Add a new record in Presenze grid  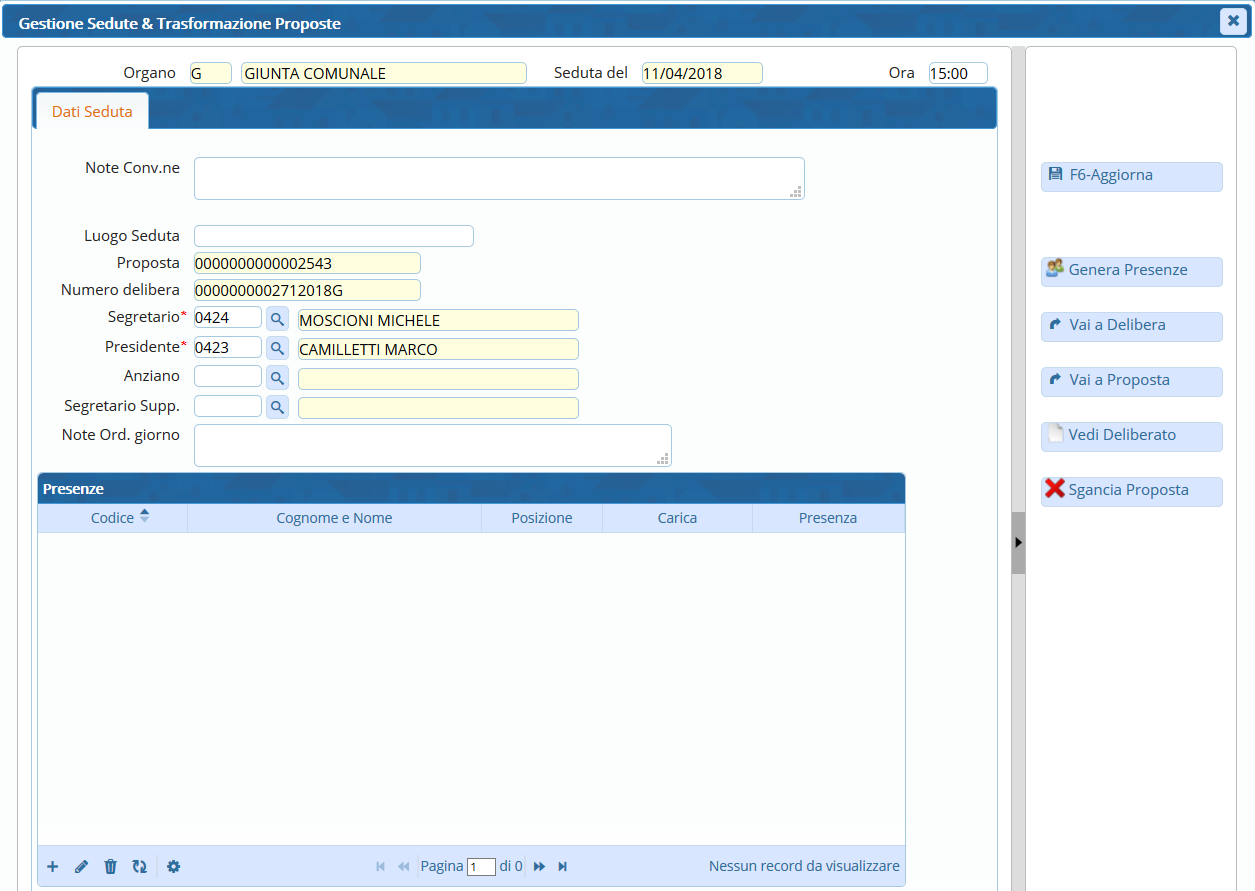[53, 866]
